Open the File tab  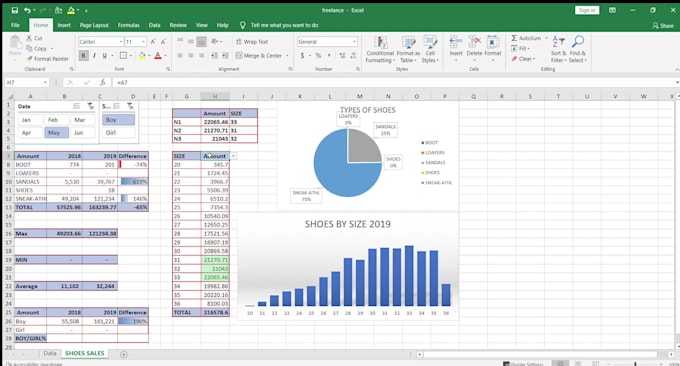15,25
